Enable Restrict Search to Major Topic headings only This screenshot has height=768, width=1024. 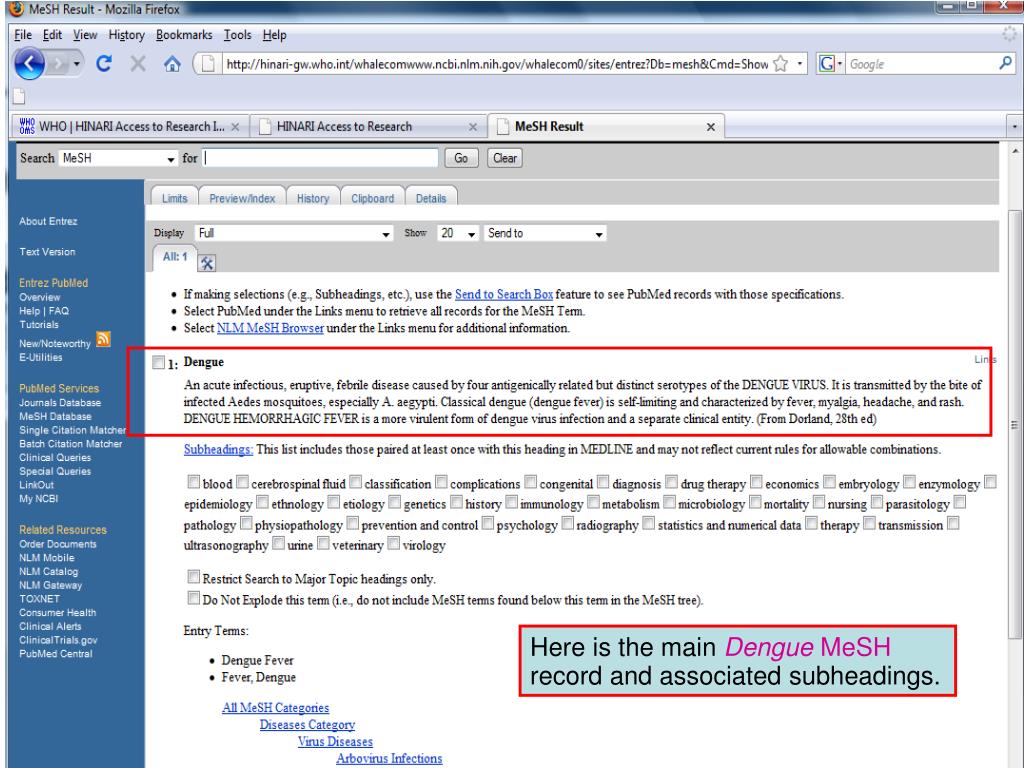click(193, 577)
